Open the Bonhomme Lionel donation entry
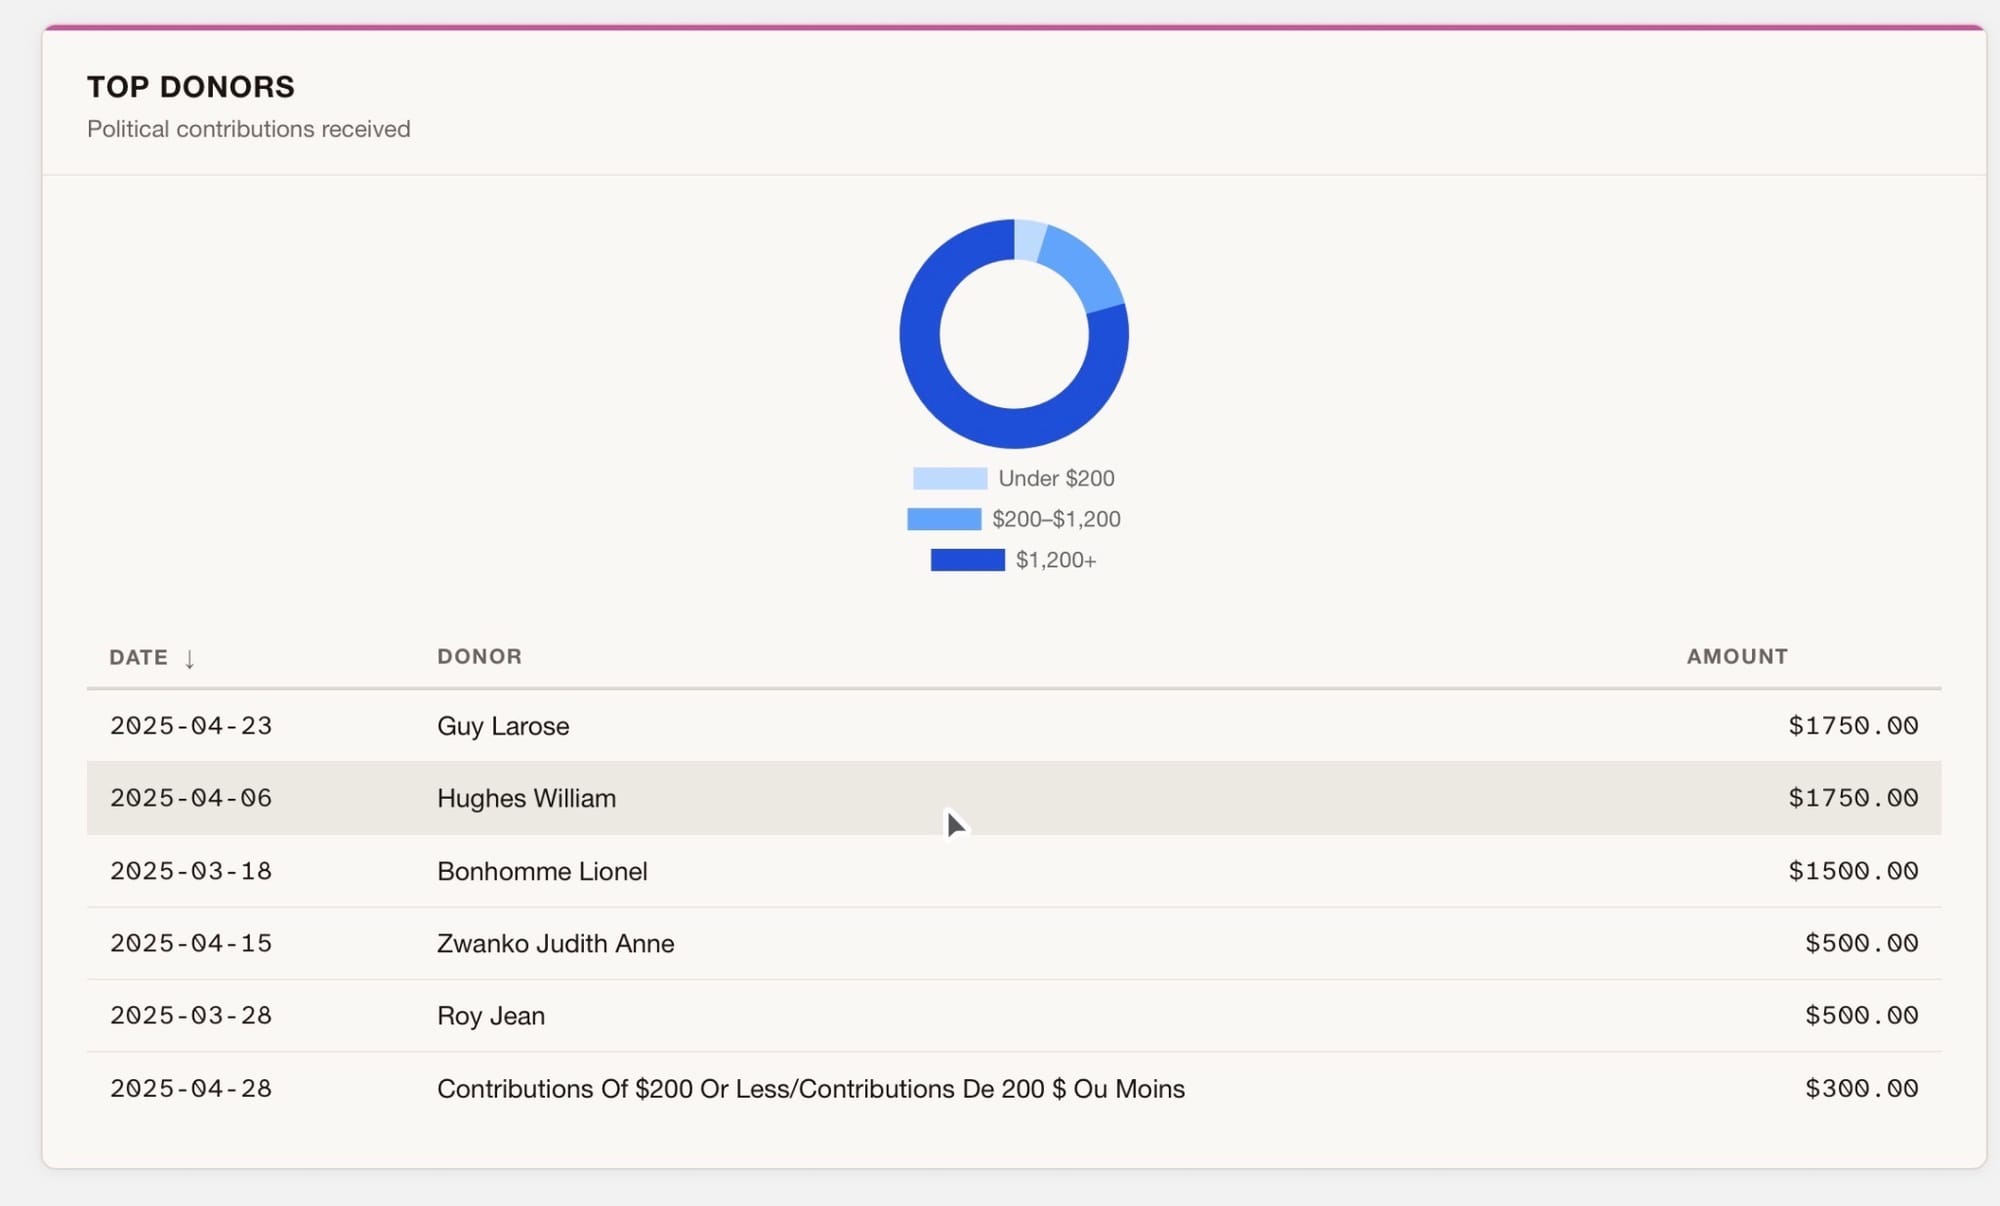Screen dimensions: 2000x1206 (542, 871)
